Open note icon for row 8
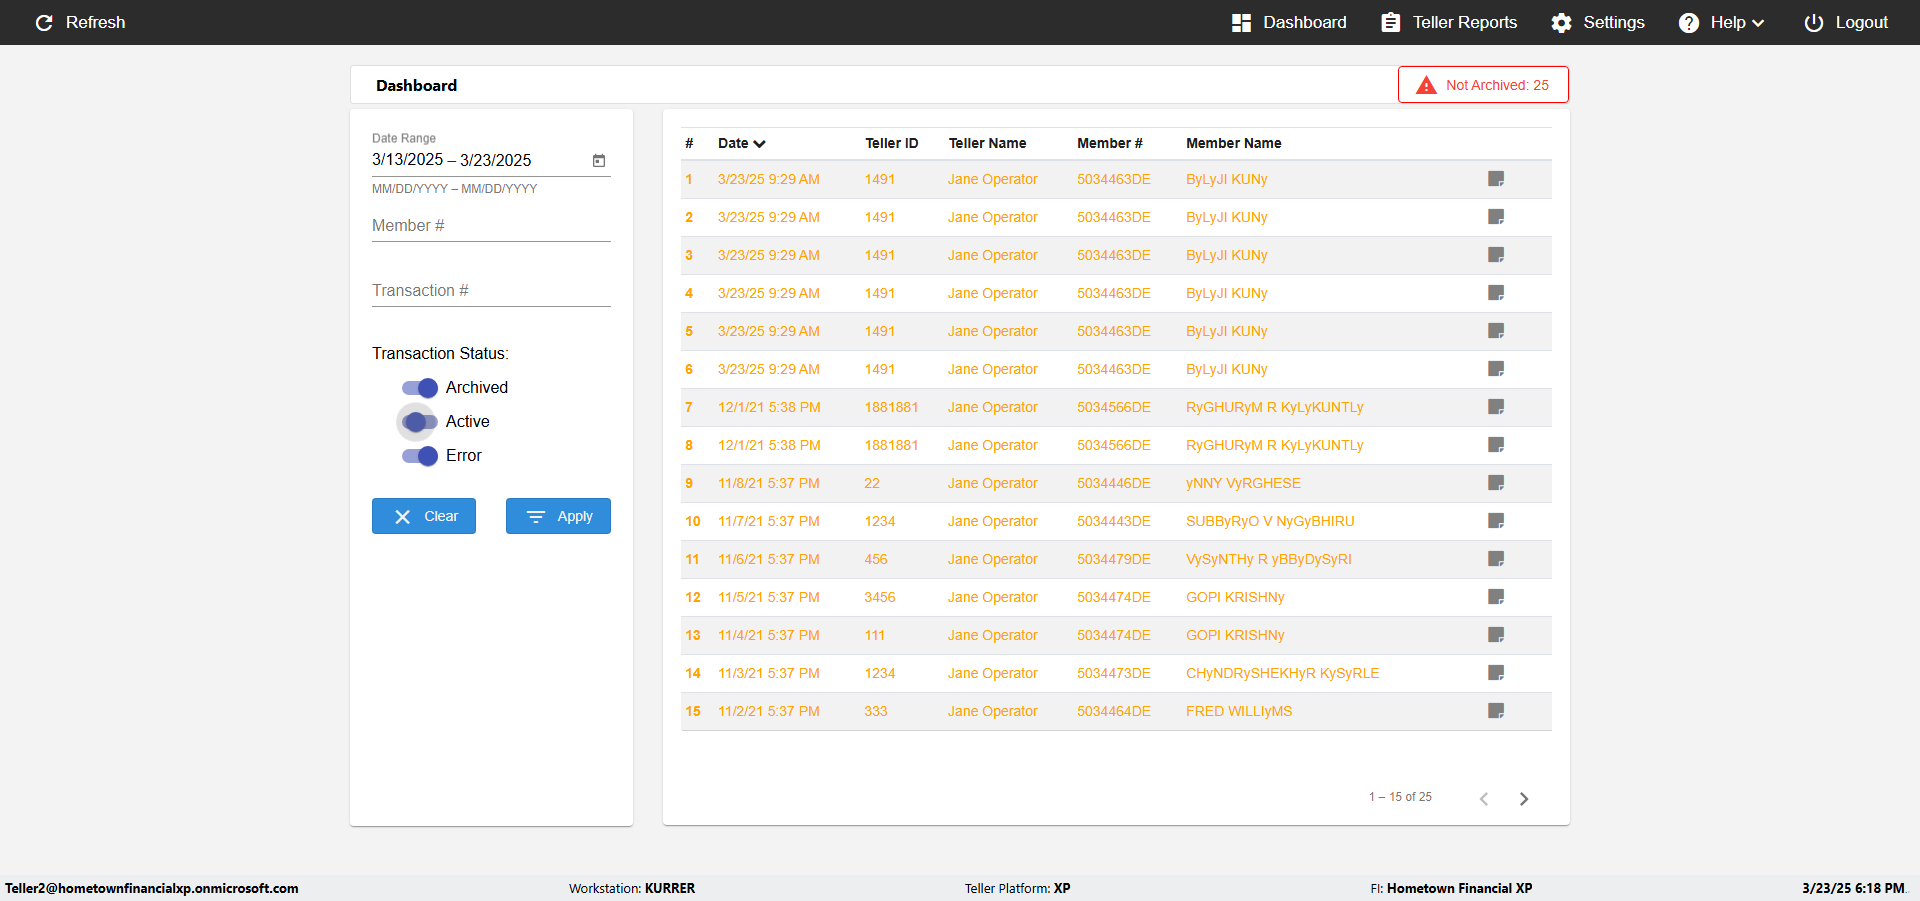 (x=1496, y=445)
